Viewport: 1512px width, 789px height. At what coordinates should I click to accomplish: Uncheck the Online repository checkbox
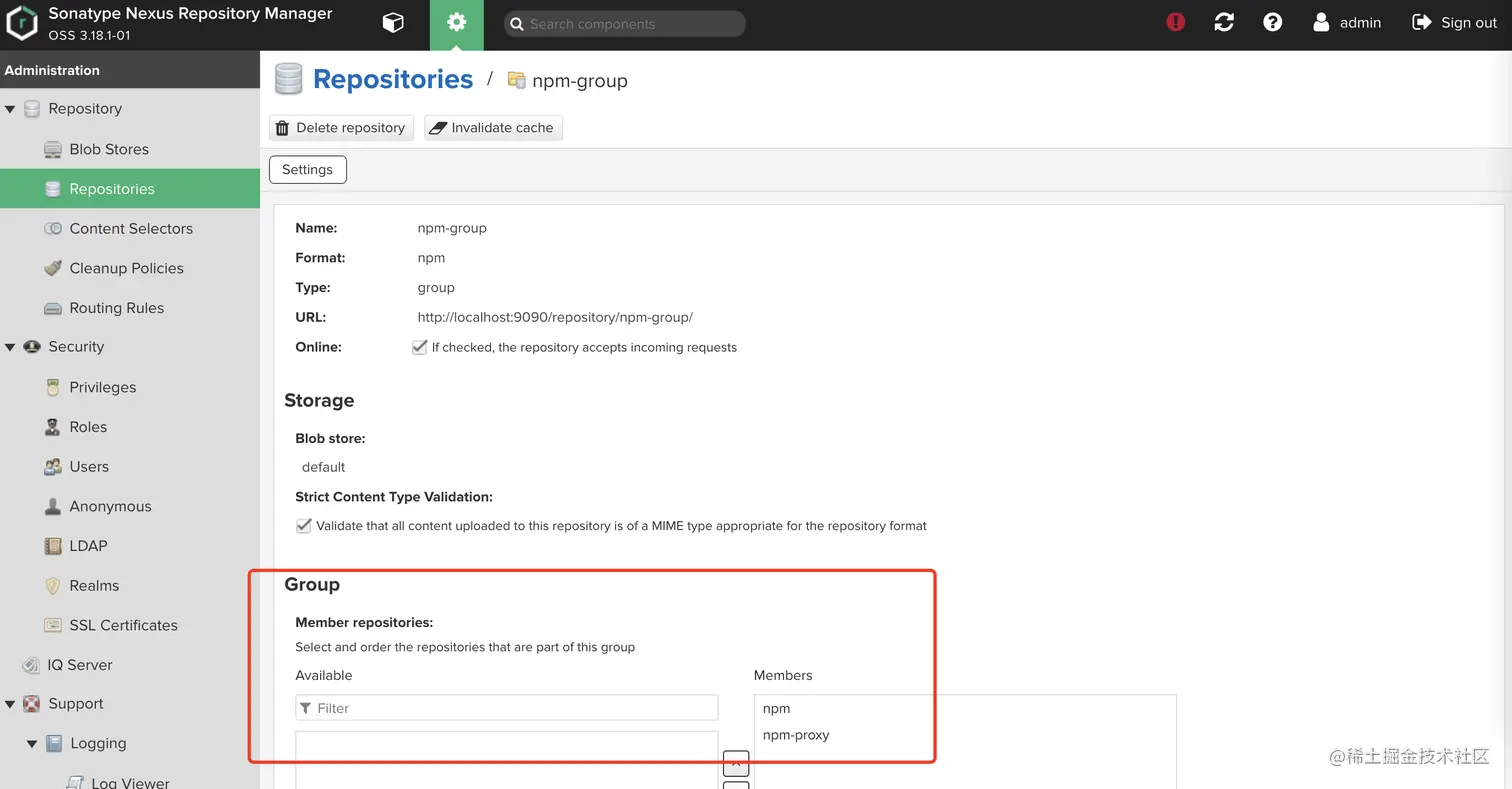pos(420,347)
